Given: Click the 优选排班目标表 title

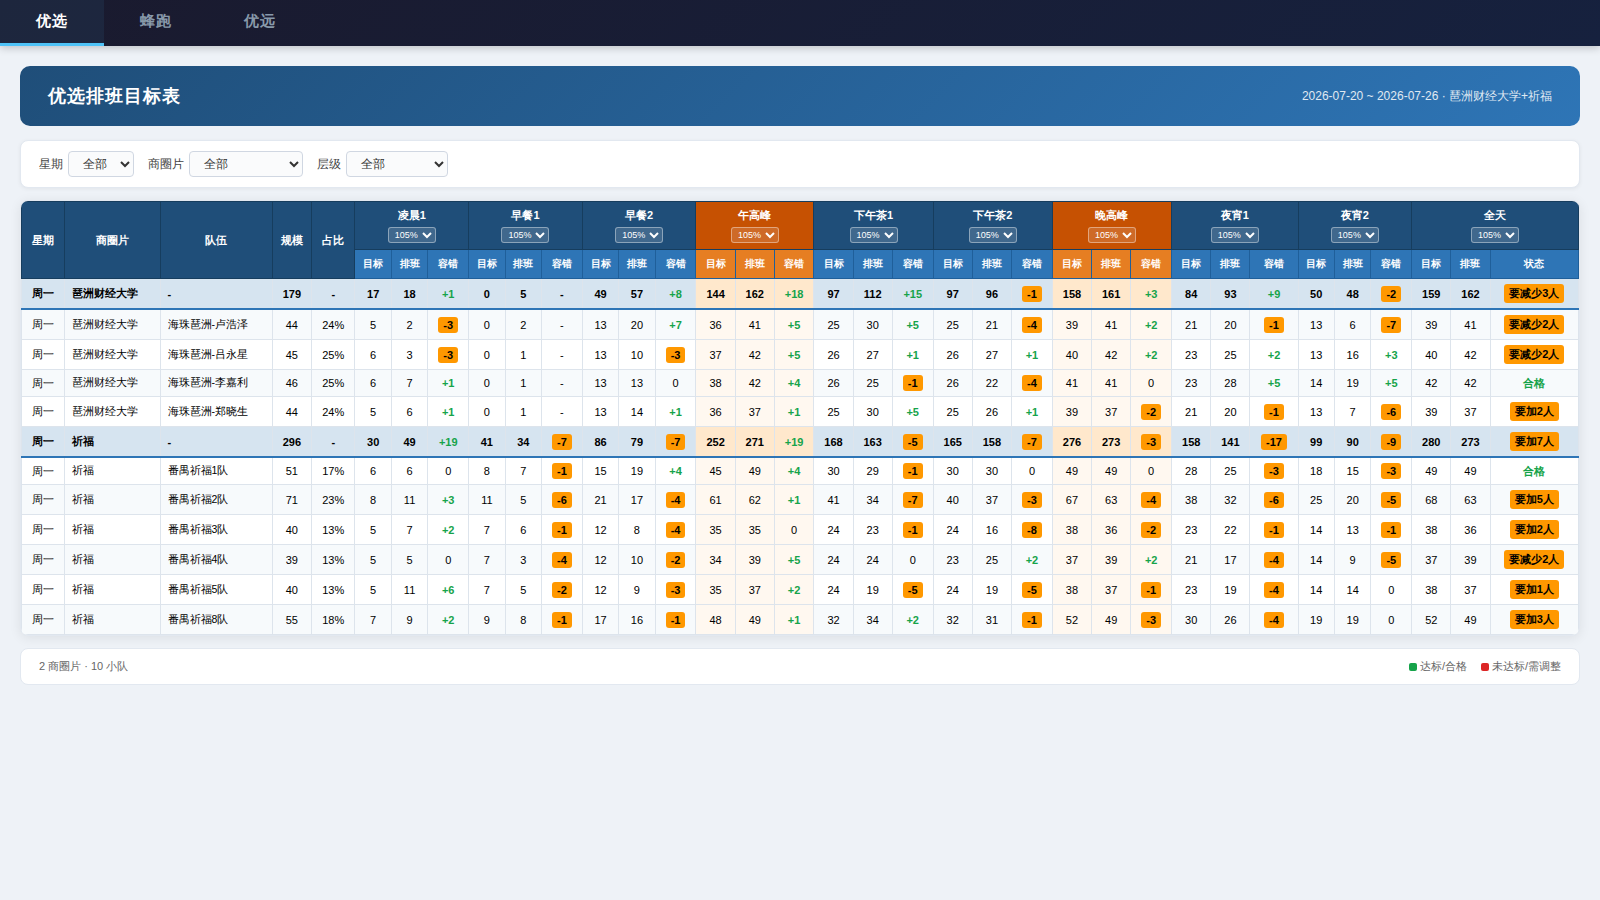Looking at the screenshot, I should [x=114, y=96].
